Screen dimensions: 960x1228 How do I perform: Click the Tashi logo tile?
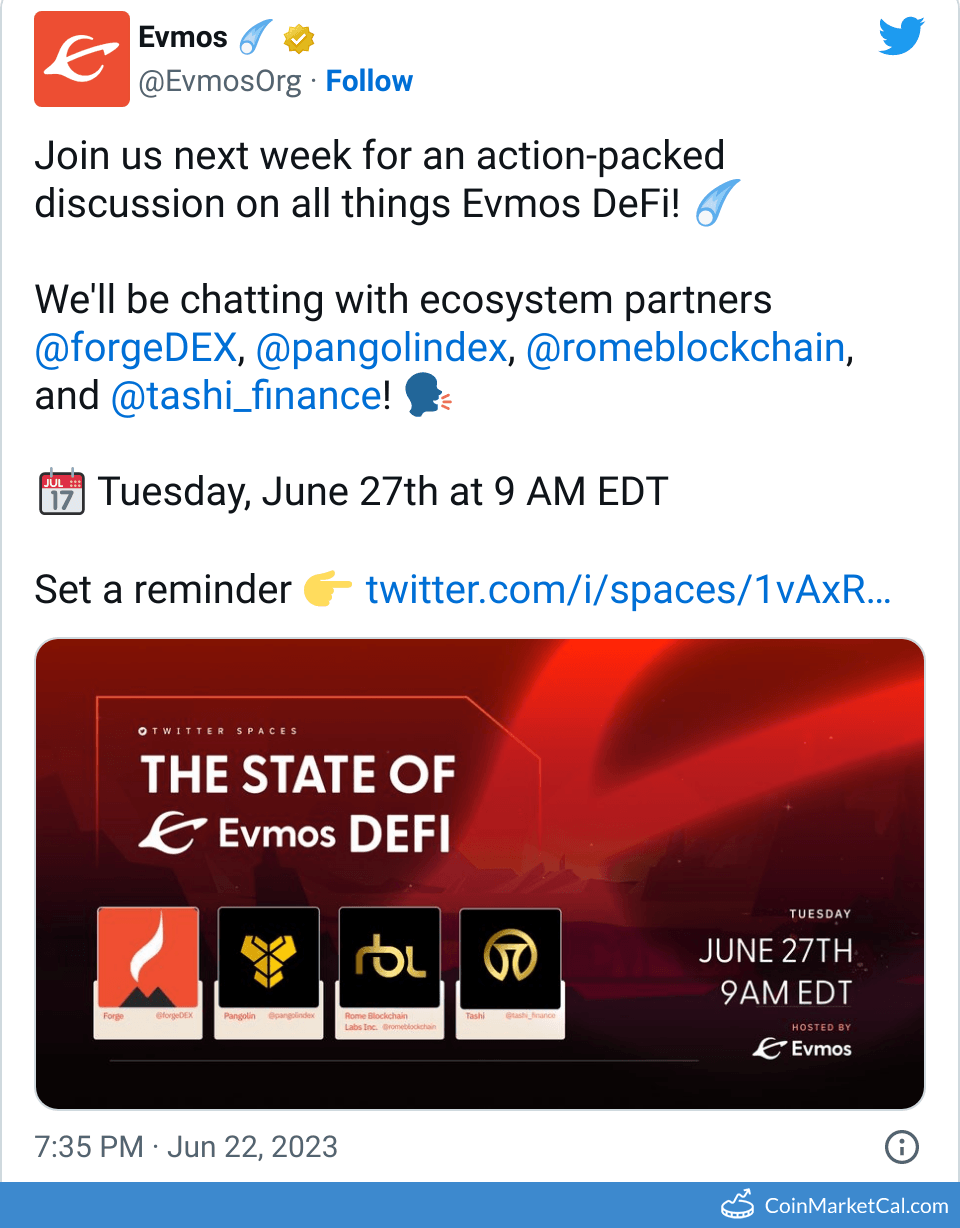[510, 957]
